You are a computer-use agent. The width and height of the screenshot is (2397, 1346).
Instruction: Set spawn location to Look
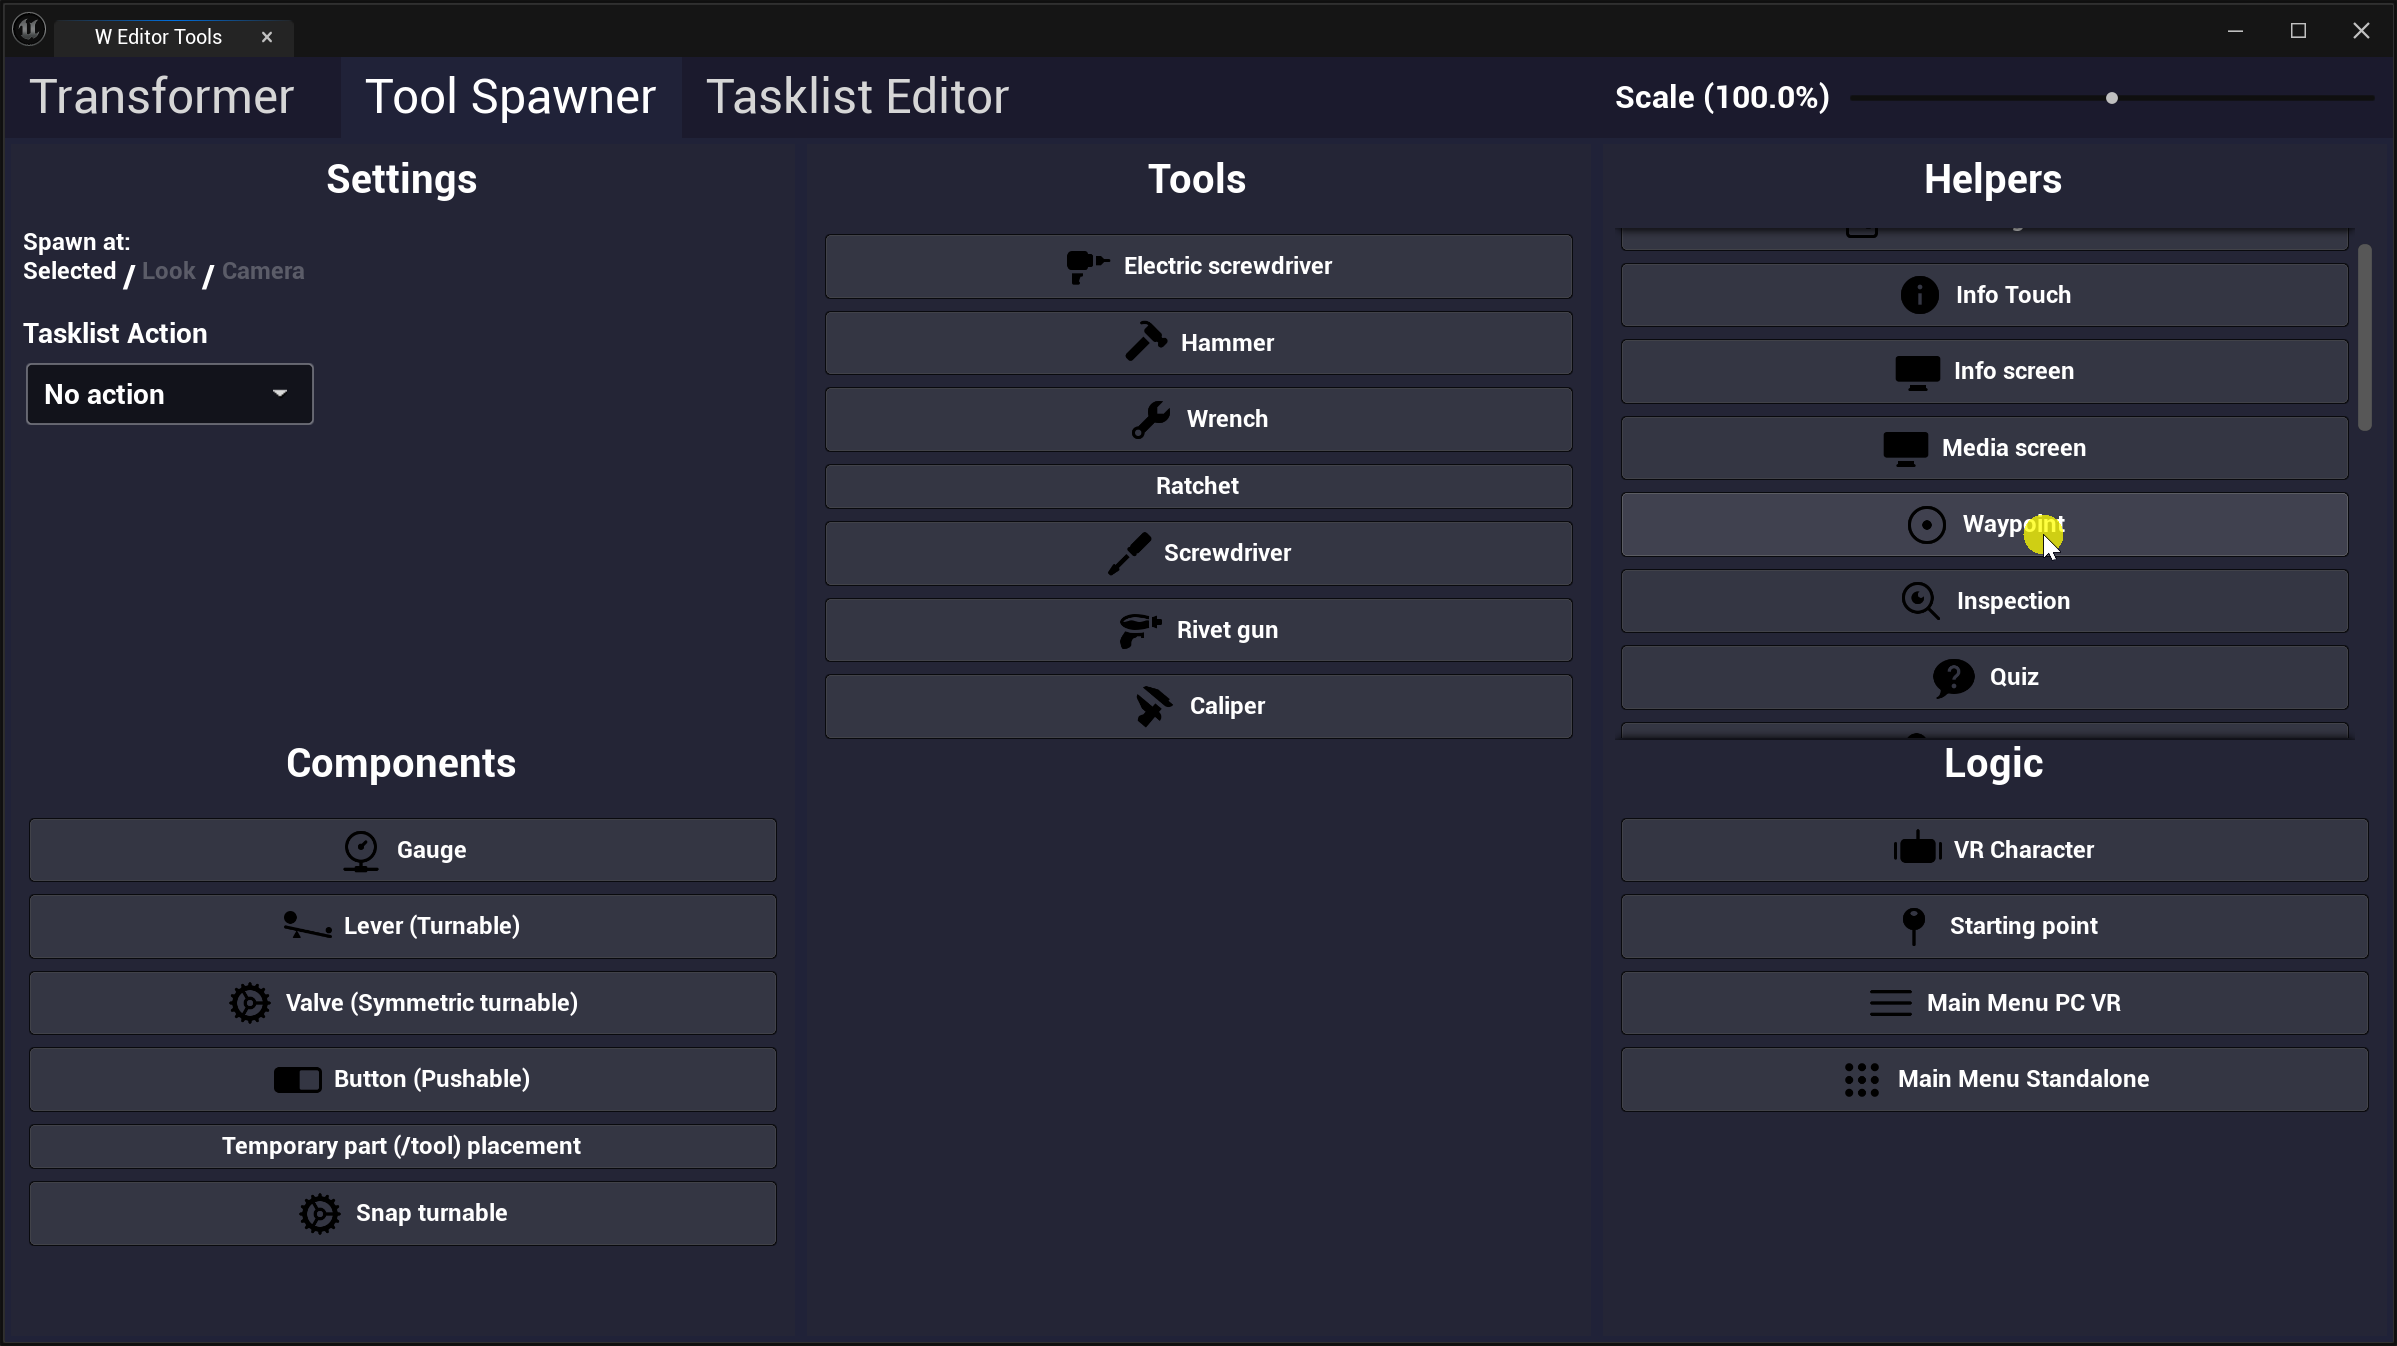[x=168, y=271]
